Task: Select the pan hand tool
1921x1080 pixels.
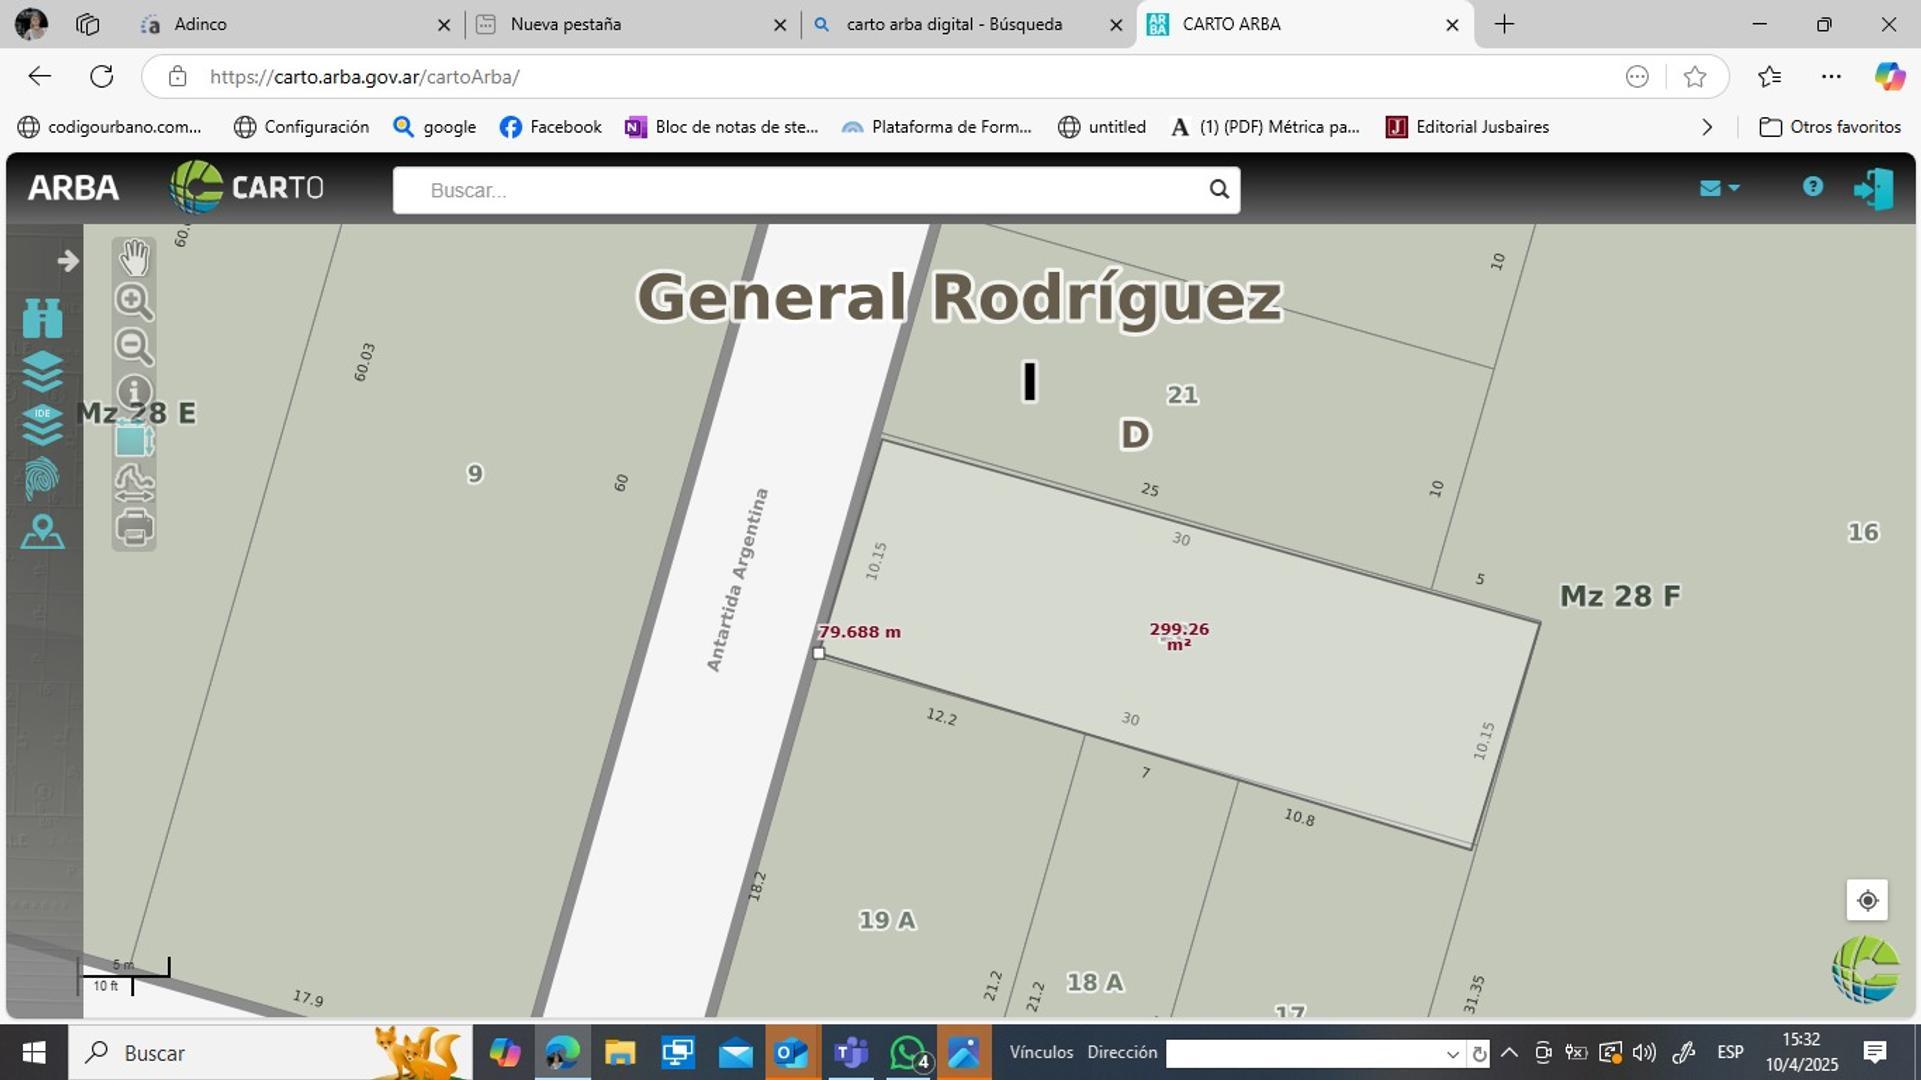Action: (134, 257)
